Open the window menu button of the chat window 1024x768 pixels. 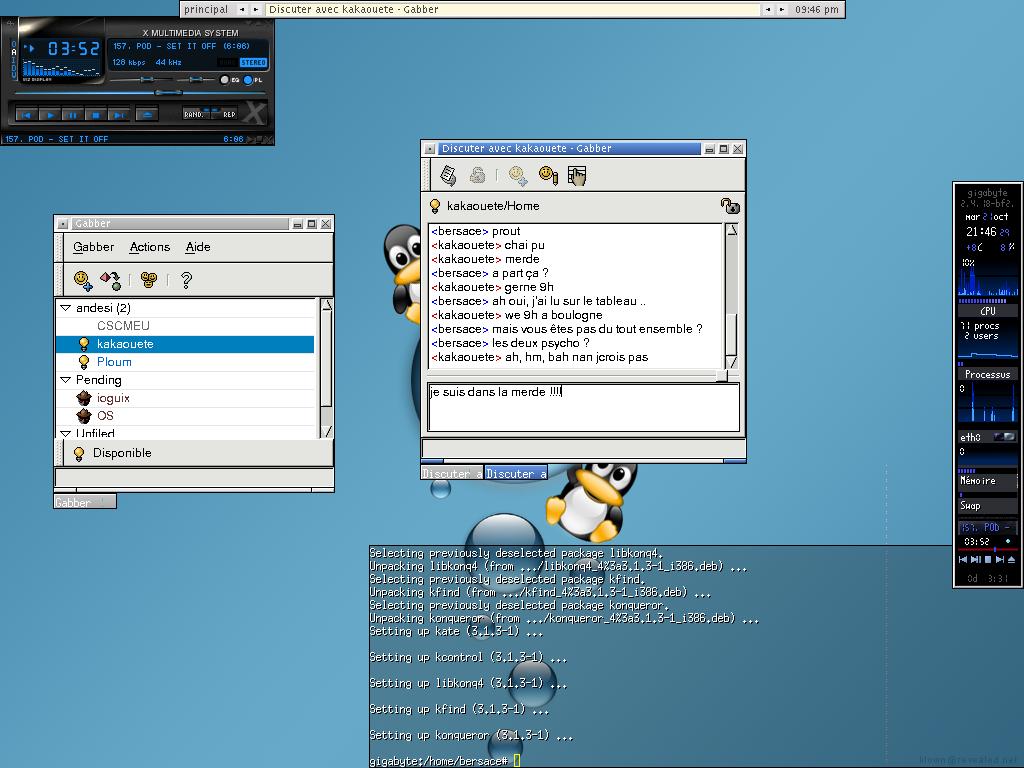click(x=430, y=149)
